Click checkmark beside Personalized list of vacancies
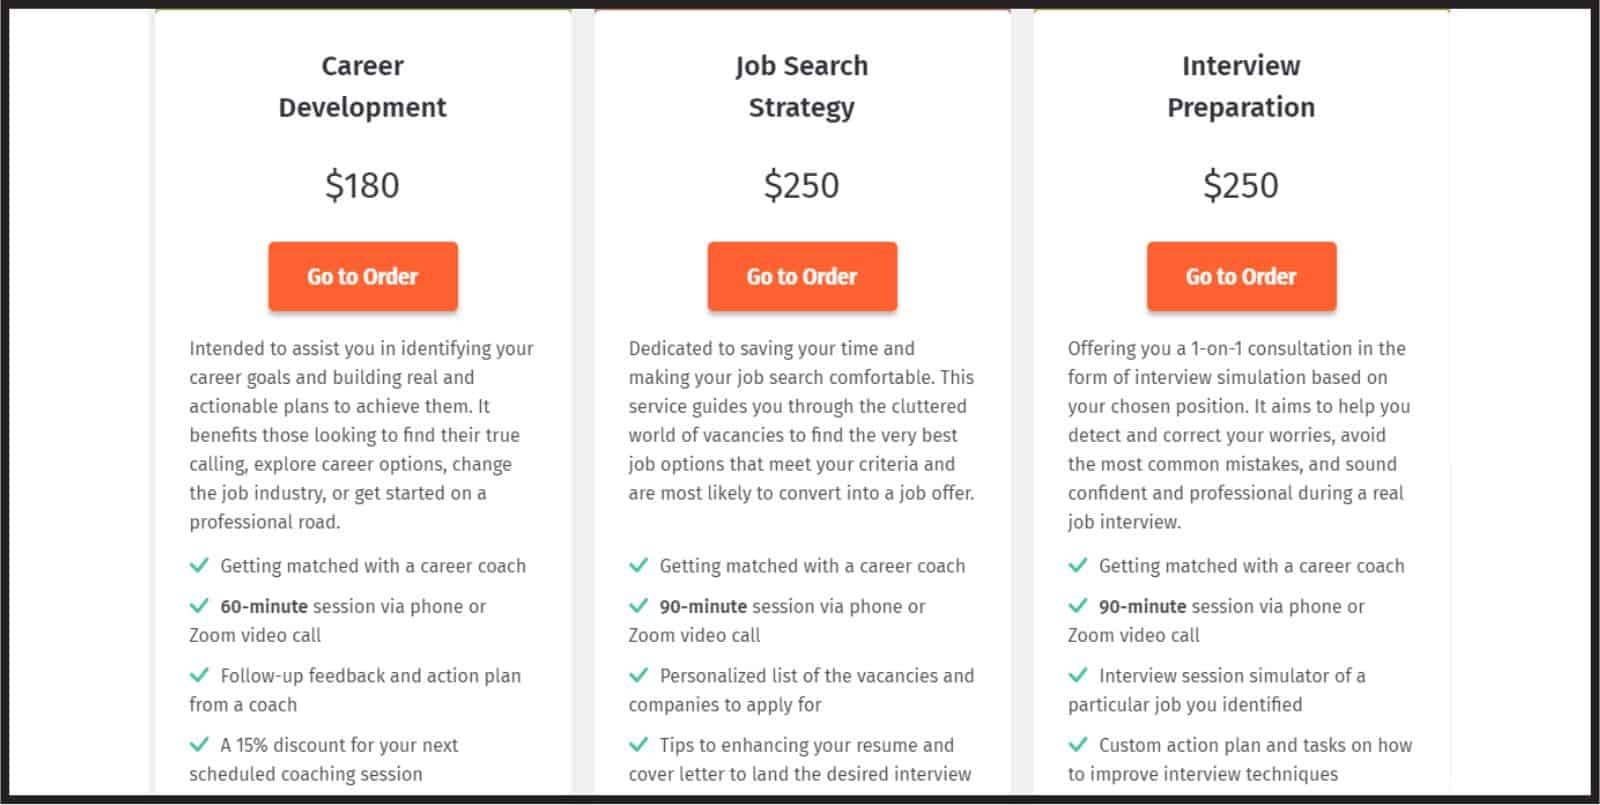Screen dimensions: 1600x805 (638, 676)
